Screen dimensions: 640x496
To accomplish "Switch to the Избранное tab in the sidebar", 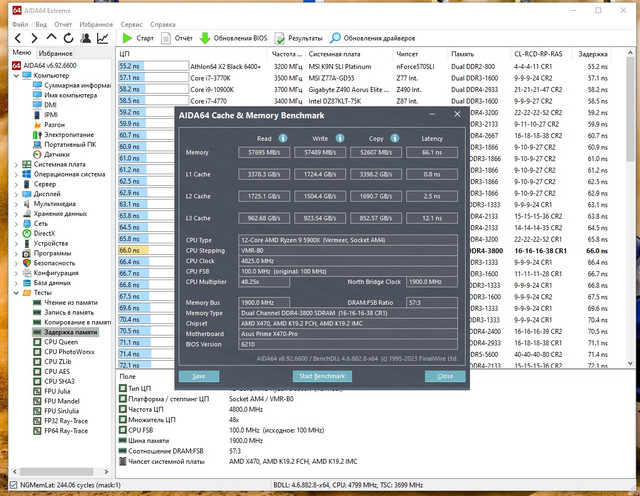I will (56, 53).
